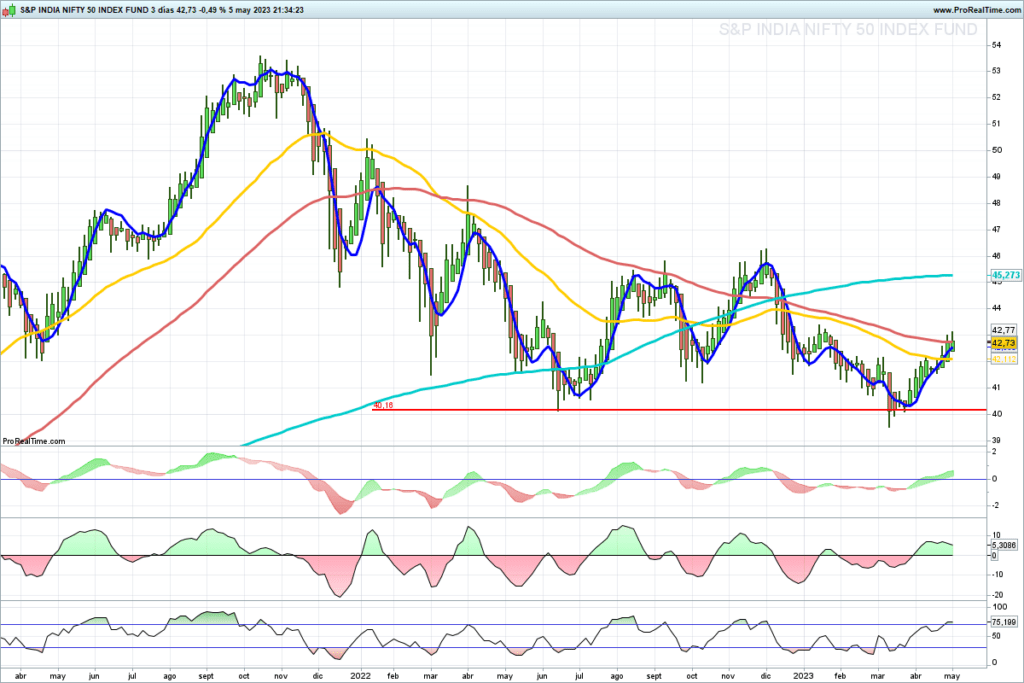
Task: Click the candlestick chart icon beside the title
Action: click(9, 10)
